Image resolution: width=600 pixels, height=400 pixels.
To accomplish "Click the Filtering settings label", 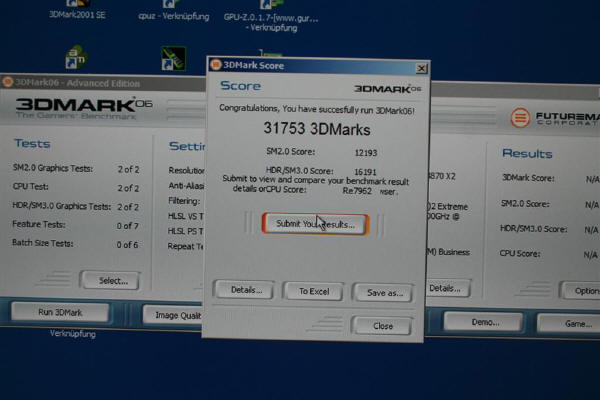I will (184, 201).
